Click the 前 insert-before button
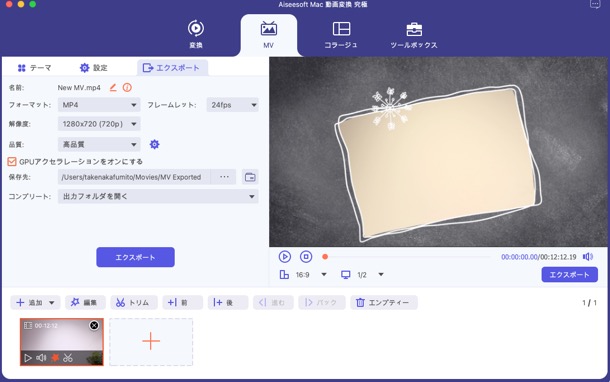 point(182,302)
